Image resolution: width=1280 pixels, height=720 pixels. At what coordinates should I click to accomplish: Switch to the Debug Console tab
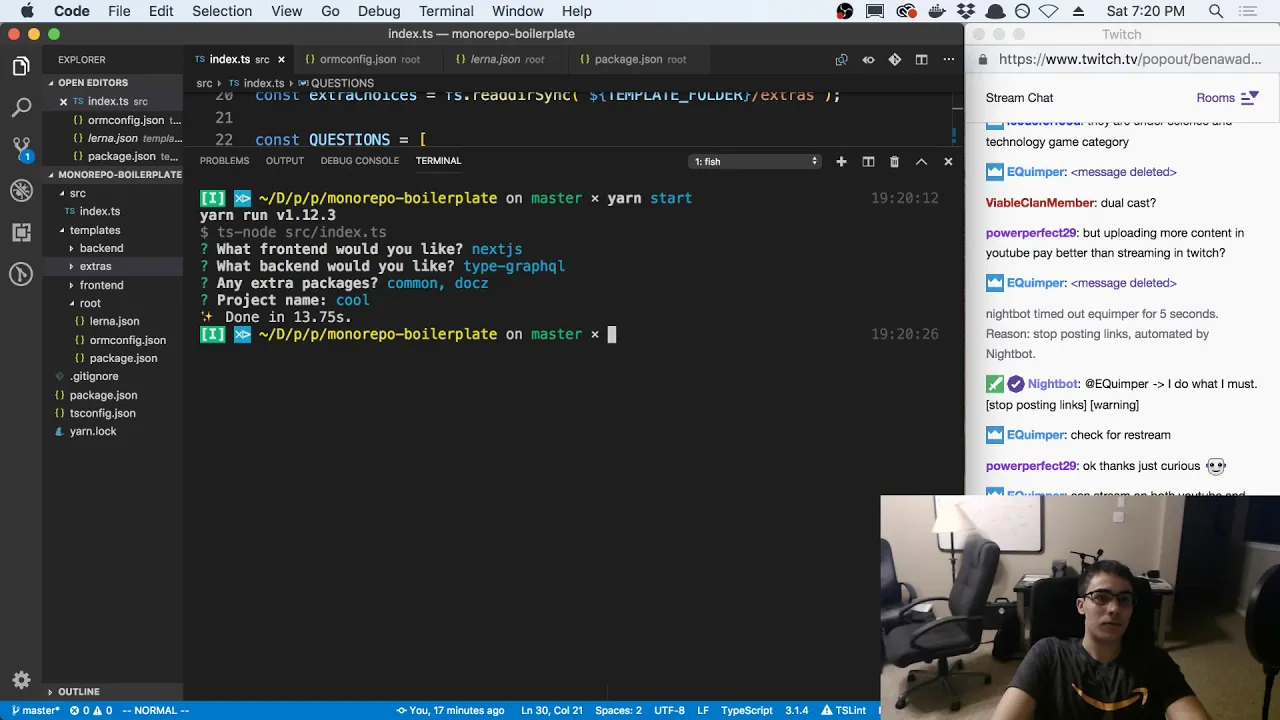pyautogui.click(x=360, y=161)
